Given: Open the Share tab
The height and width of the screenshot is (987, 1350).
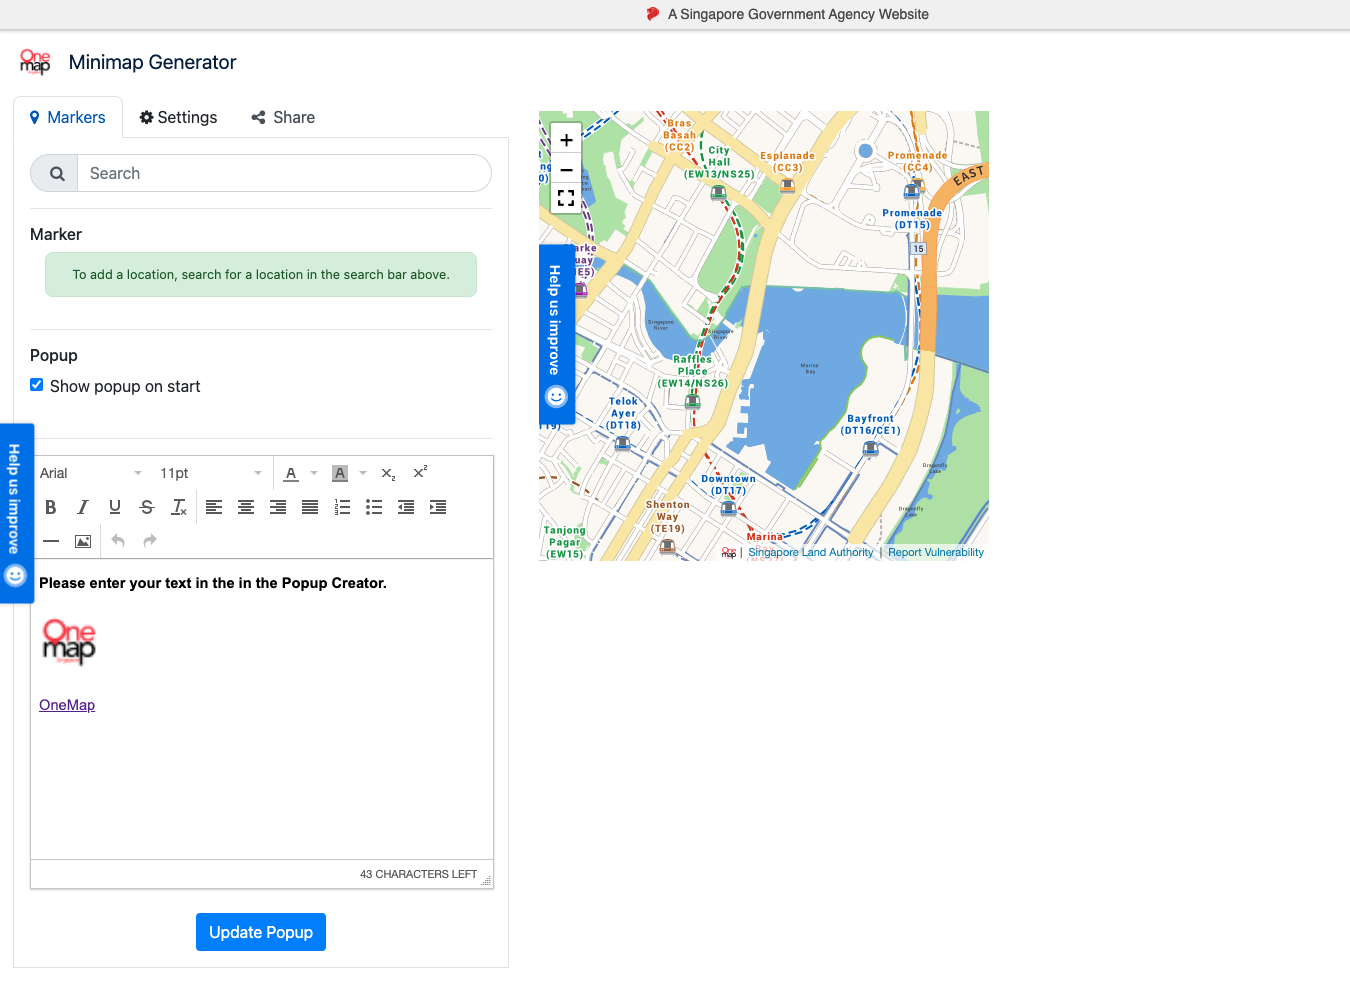Looking at the screenshot, I should click(x=283, y=117).
